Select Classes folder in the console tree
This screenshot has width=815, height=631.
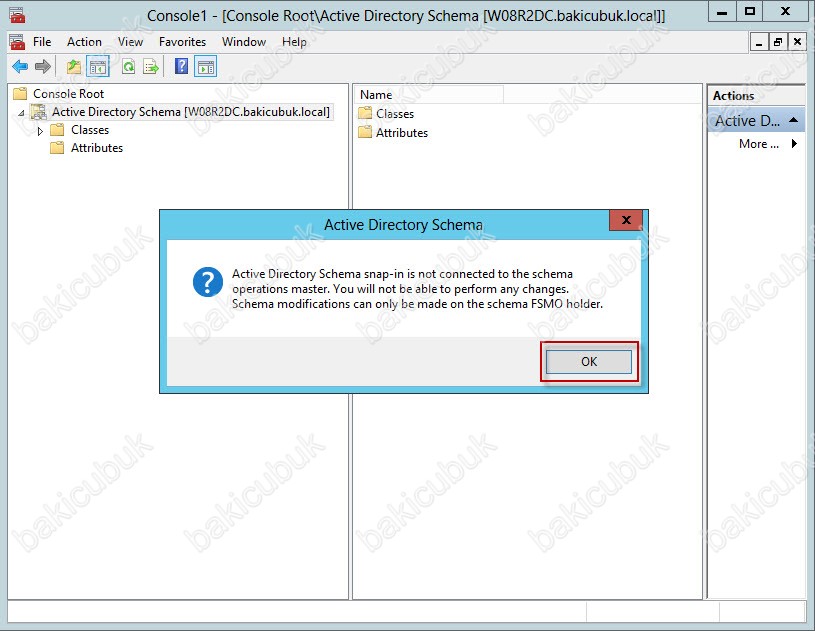[x=90, y=130]
